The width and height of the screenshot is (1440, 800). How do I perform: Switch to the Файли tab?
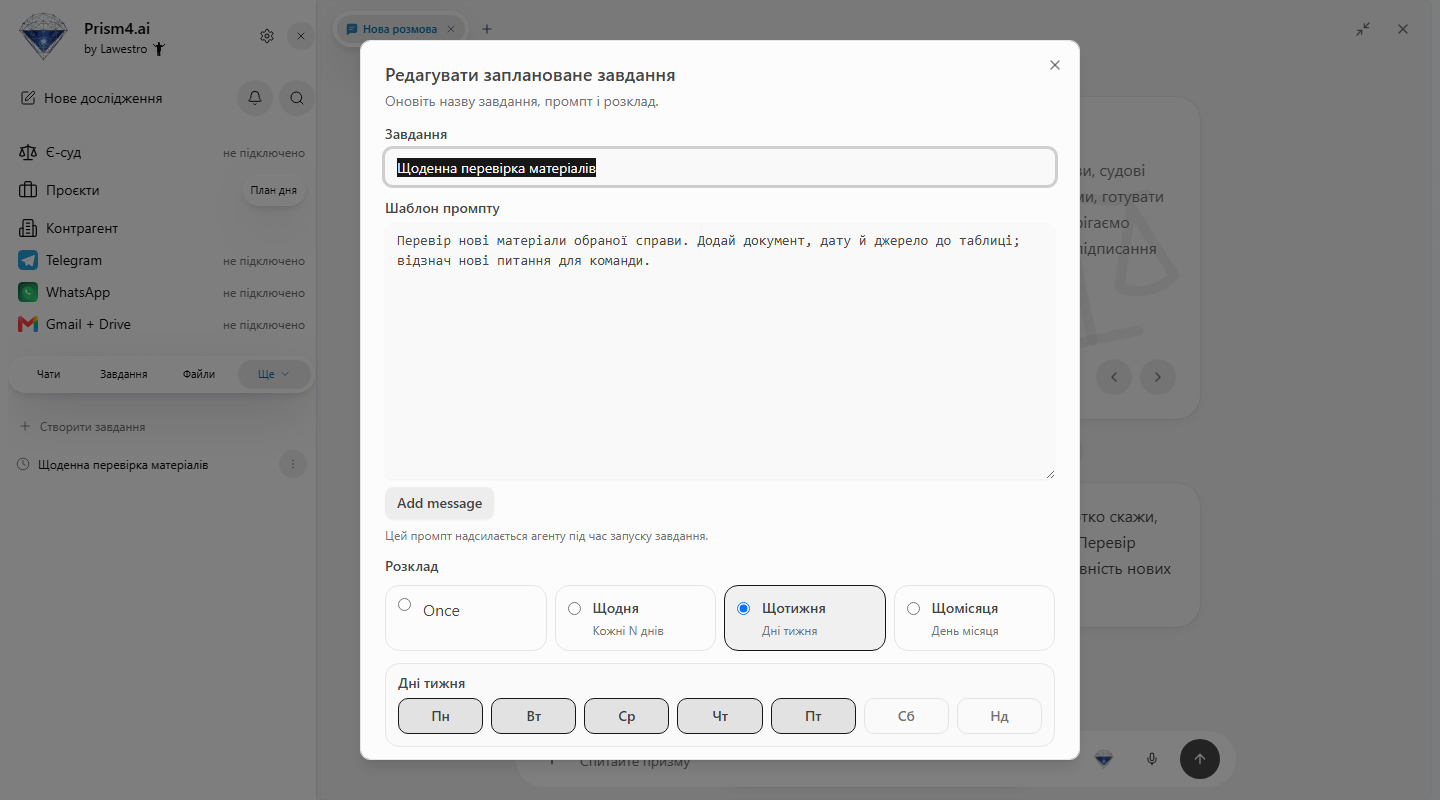tap(199, 374)
